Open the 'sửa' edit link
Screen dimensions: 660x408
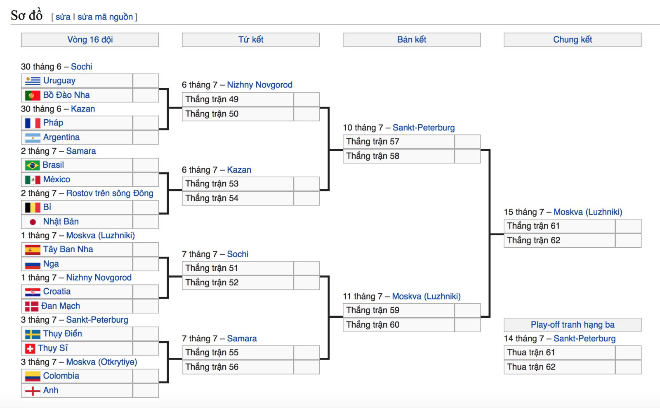coord(63,17)
